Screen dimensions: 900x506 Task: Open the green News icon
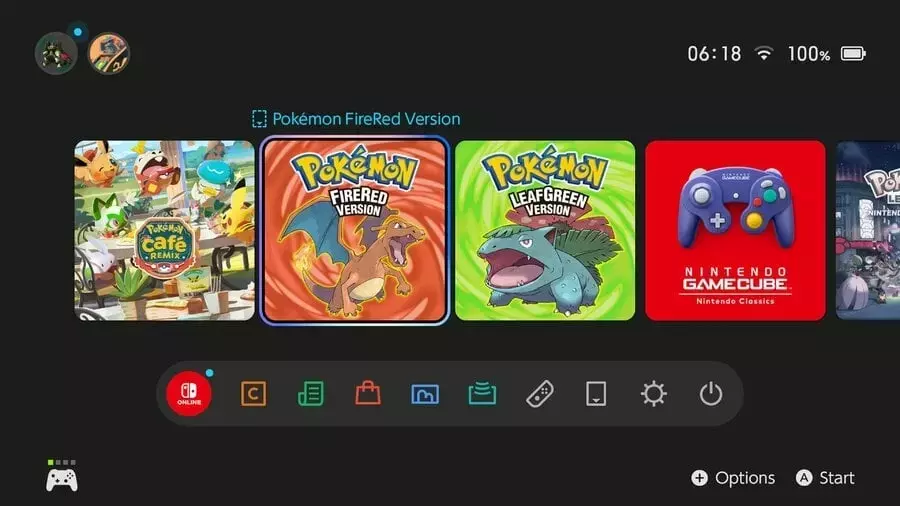pyautogui.click(x=310, y=394)
